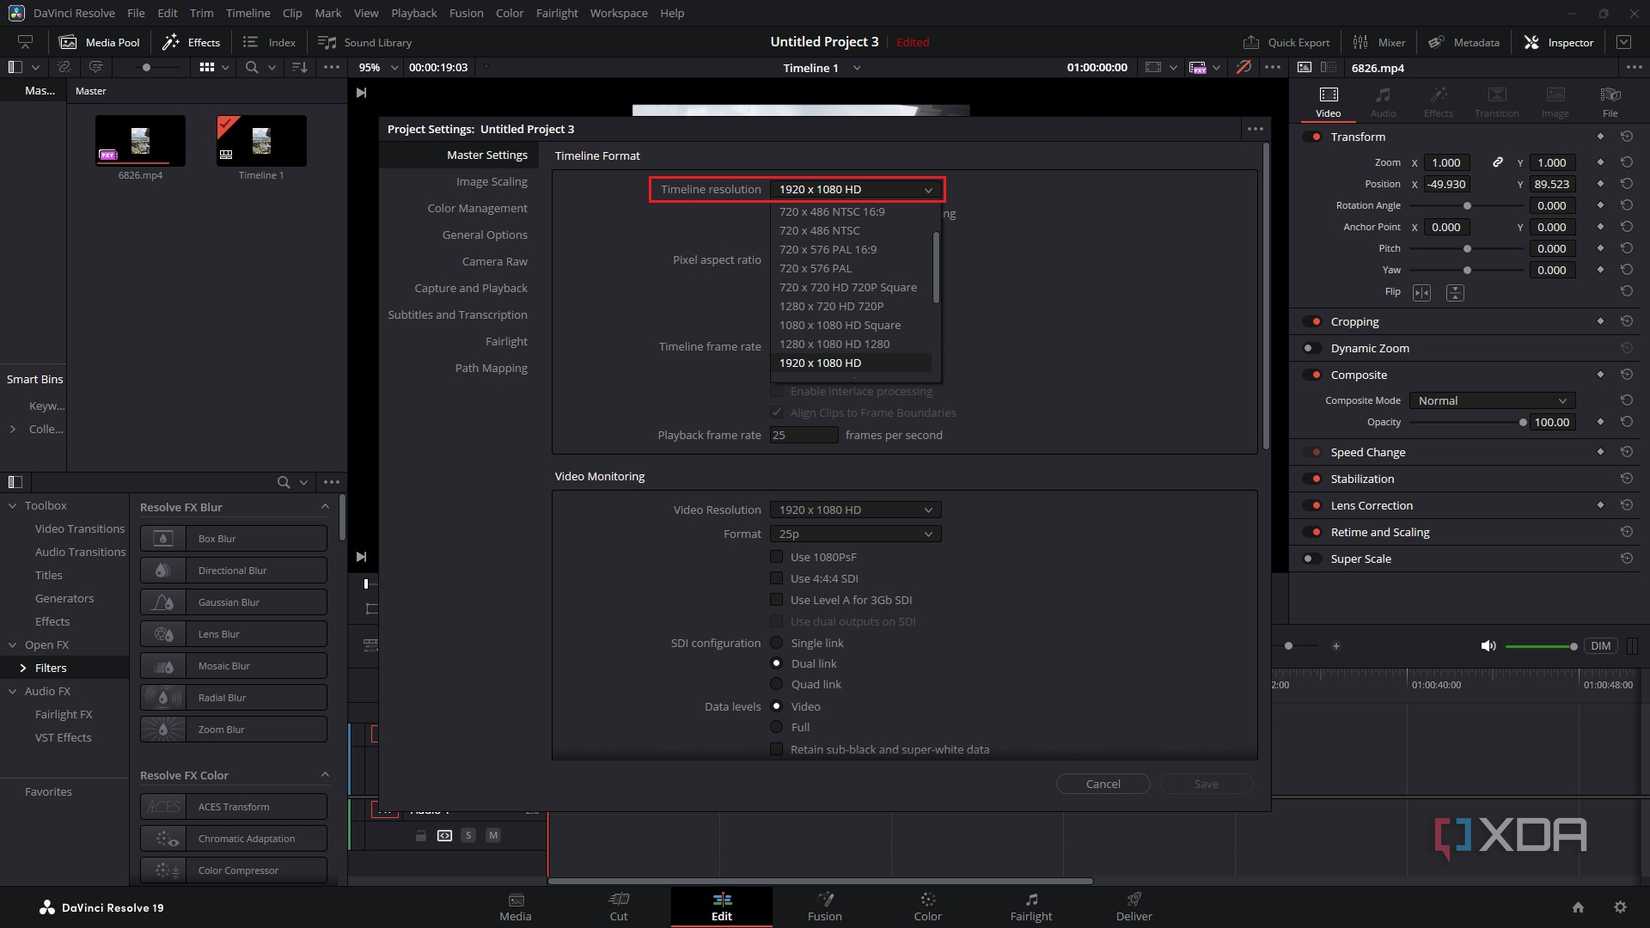Open the Media Pool panel
Viewport: 1650px width, 928px height.
click(x=99, y=42)
